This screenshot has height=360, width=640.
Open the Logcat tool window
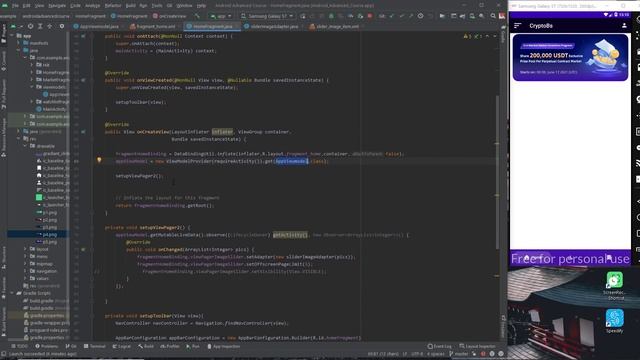coord(122,346)
